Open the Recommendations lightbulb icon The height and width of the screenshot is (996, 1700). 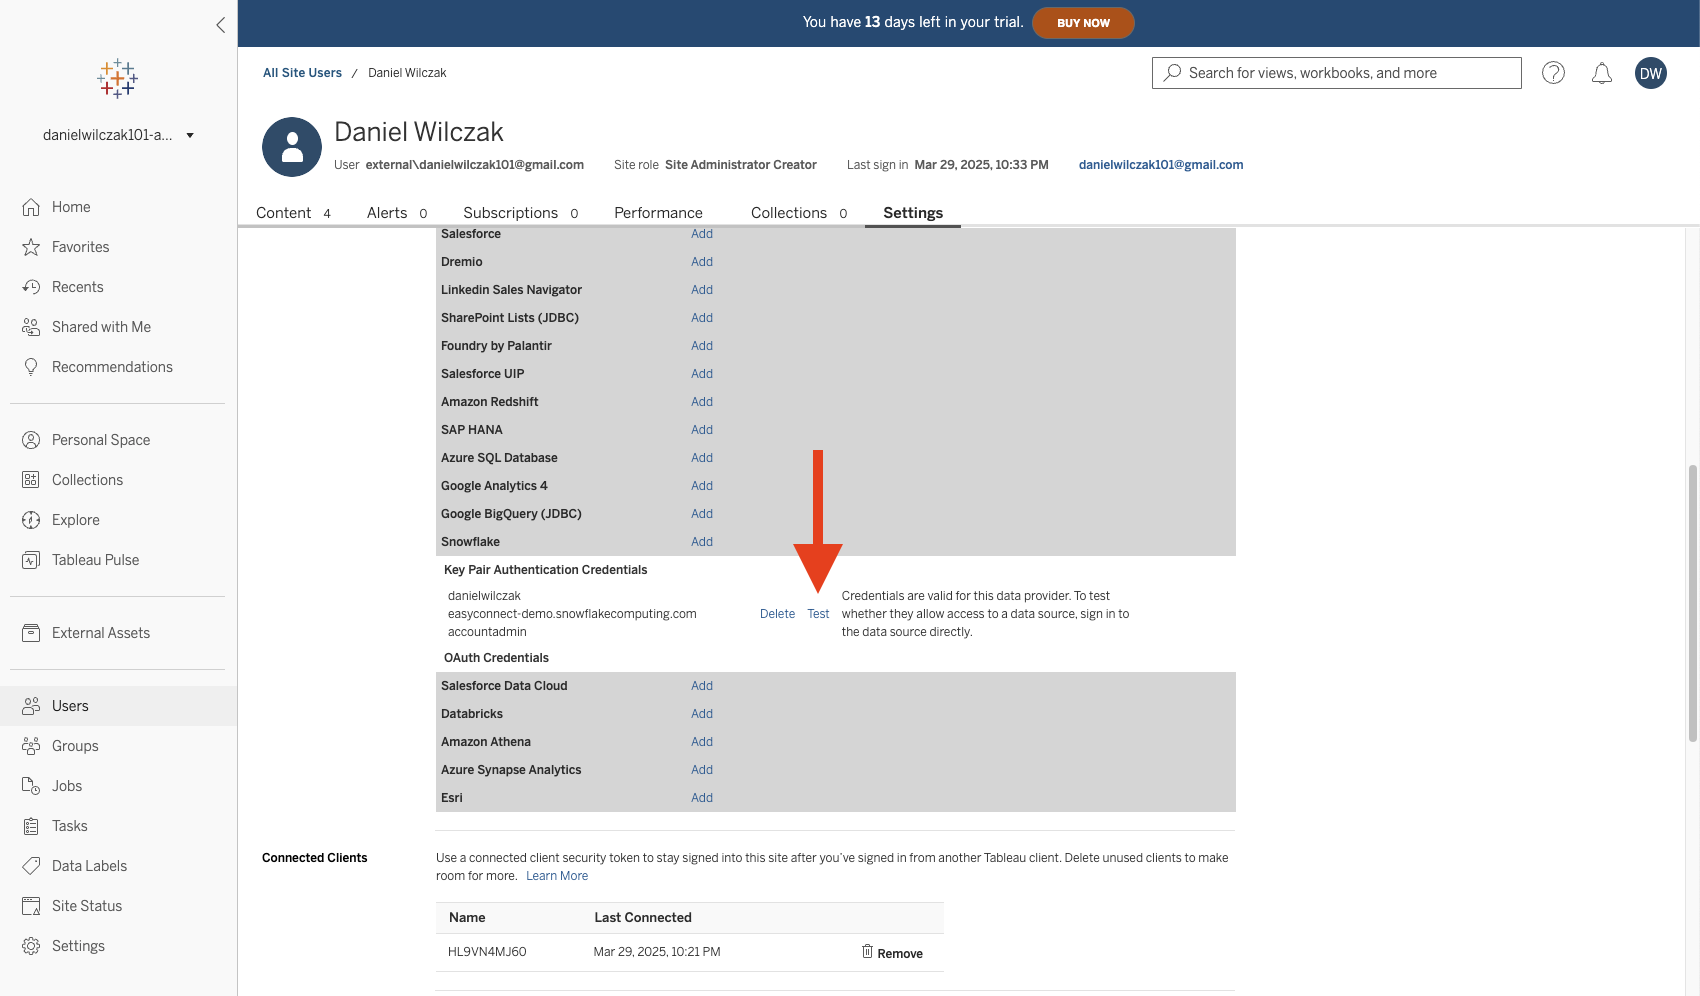(31, 367)
